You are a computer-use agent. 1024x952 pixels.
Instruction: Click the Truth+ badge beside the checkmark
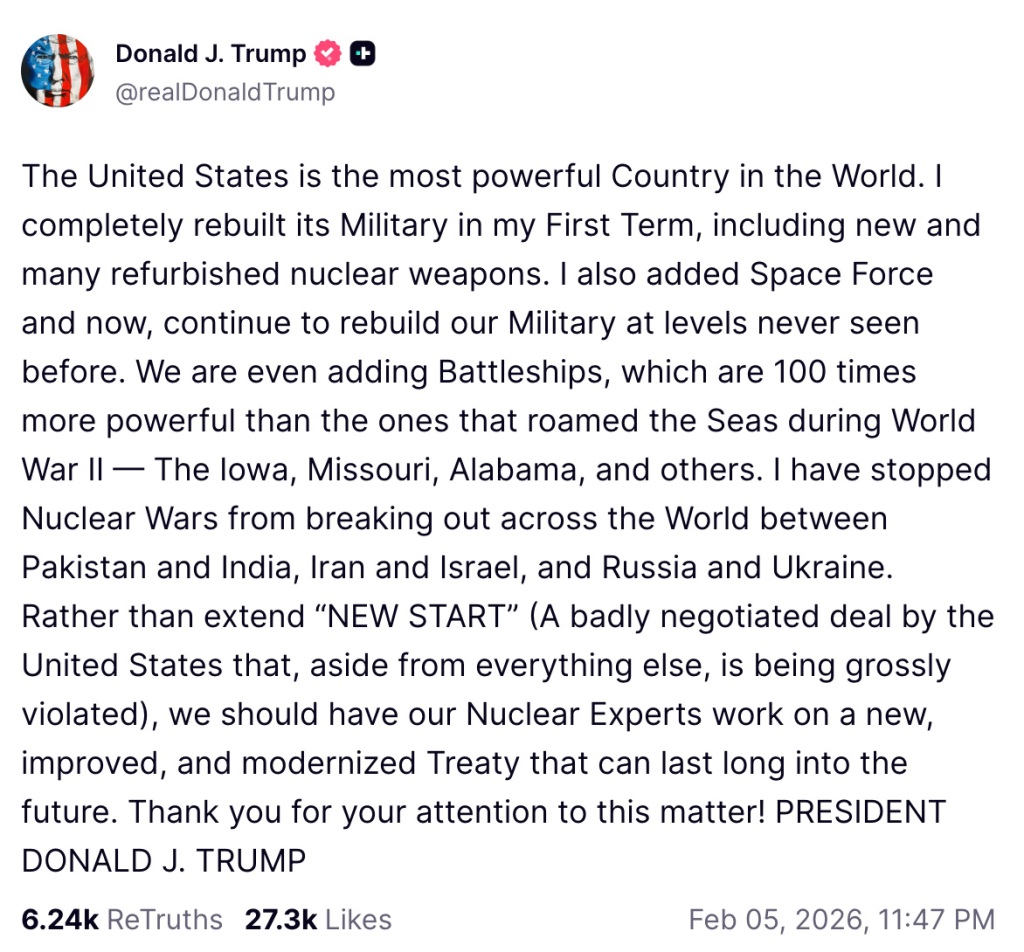pos(362,54)
